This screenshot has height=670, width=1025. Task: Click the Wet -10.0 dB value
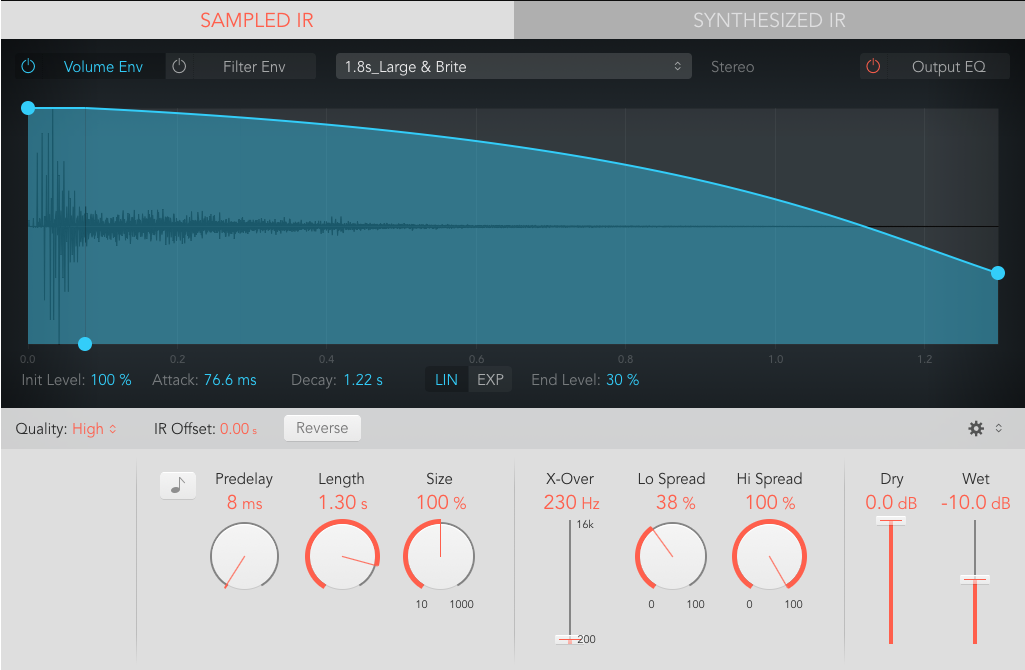coord(975,503)
